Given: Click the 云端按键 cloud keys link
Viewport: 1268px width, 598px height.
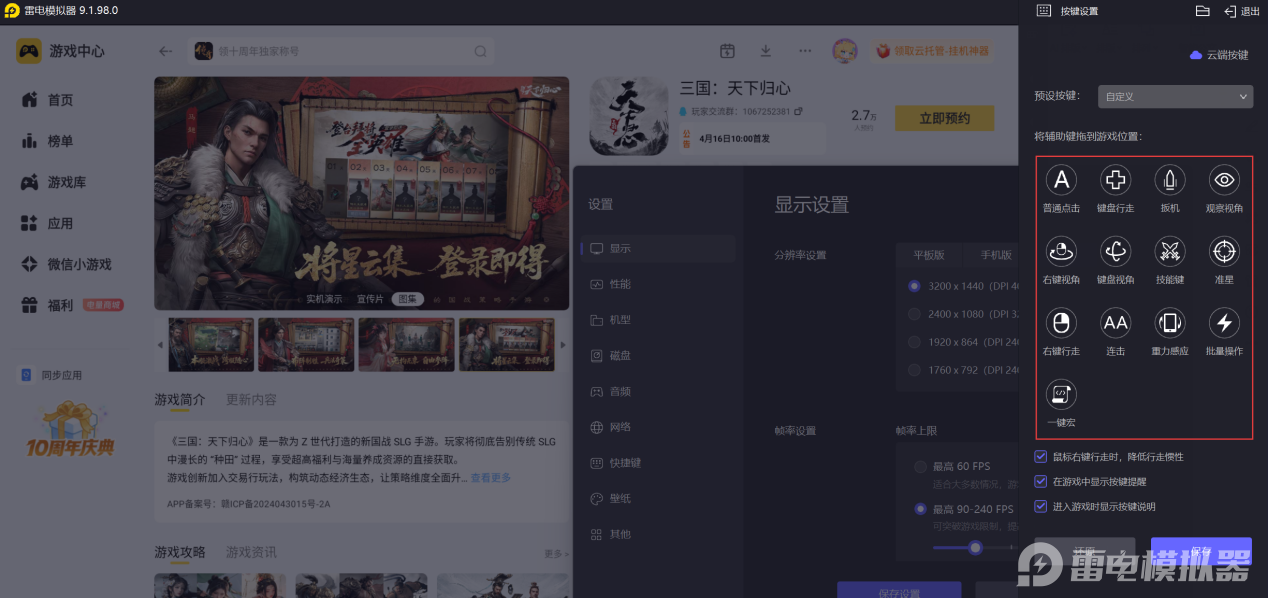Looking at the screenshot, I should click(1219, 55).
